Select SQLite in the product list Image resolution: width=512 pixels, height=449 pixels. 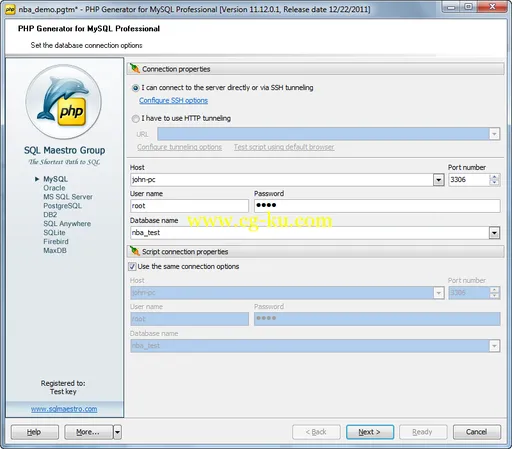pos(54,233)
